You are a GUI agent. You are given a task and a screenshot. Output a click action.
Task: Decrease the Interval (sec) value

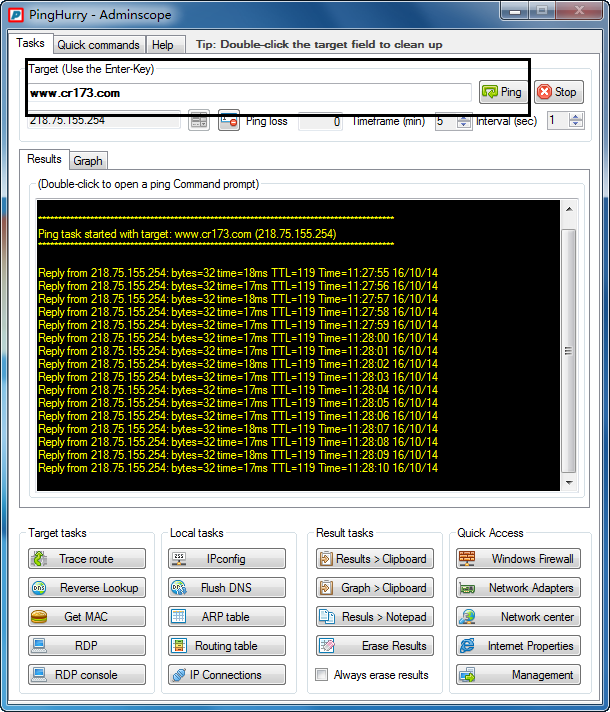(576, 124)
